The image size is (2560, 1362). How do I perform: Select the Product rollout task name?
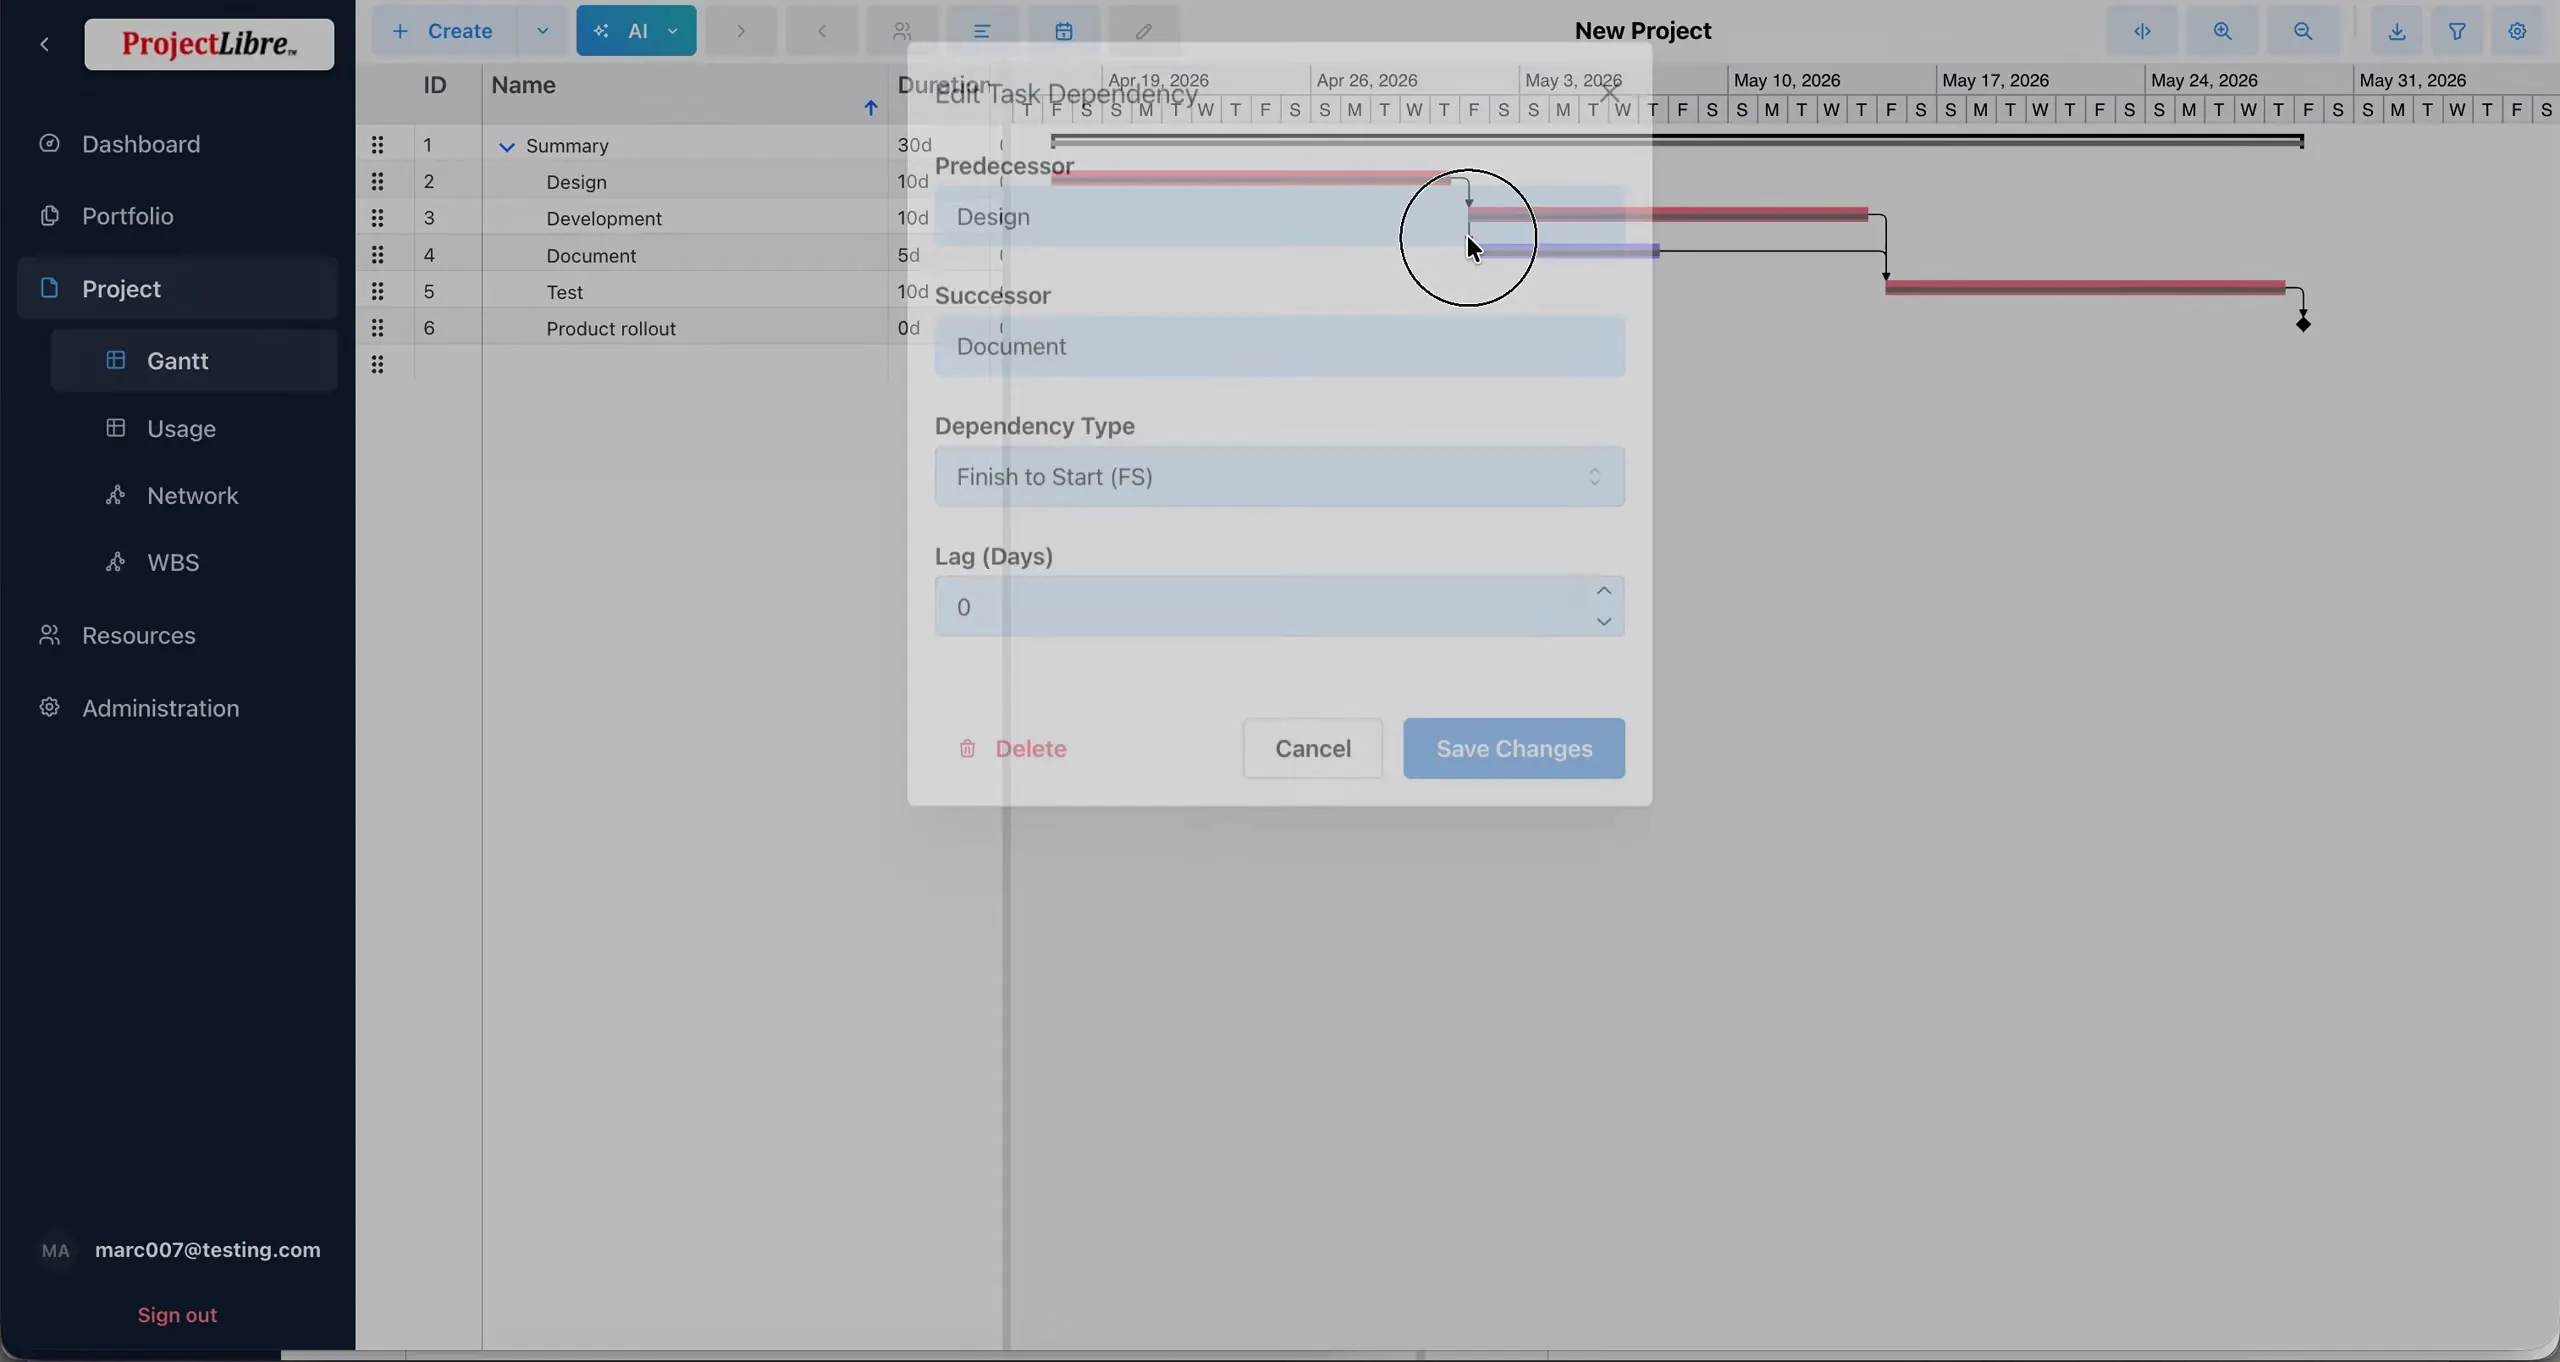611,329
